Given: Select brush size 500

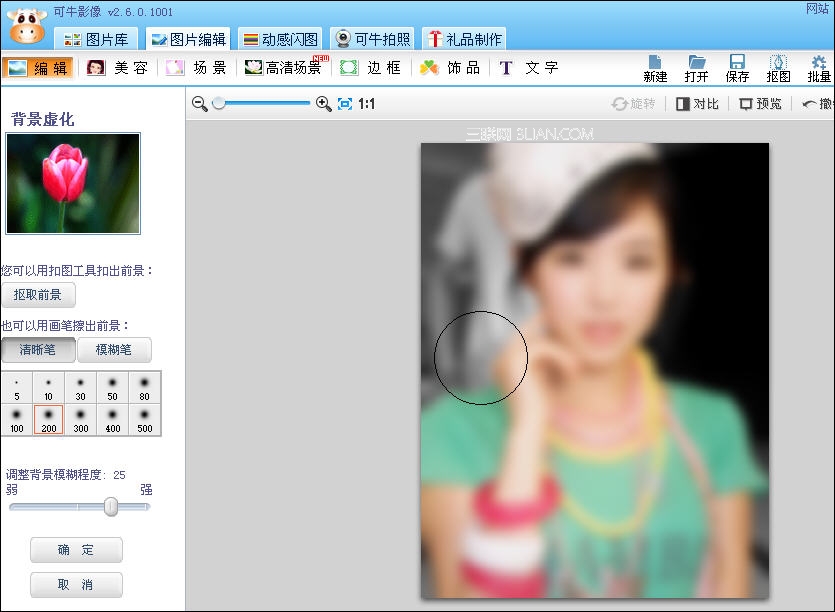Looking at the screenshot, I should [x=145, y=420].
